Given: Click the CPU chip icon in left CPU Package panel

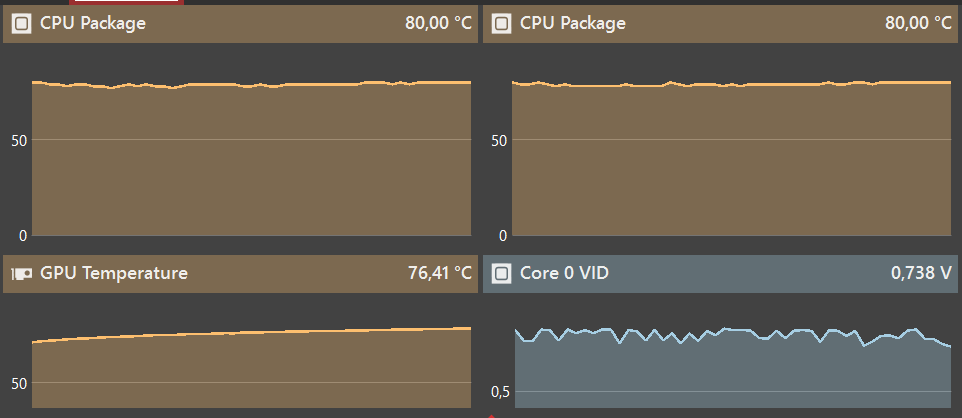Looking at the screenshot, I should click(x=20, y=24).
